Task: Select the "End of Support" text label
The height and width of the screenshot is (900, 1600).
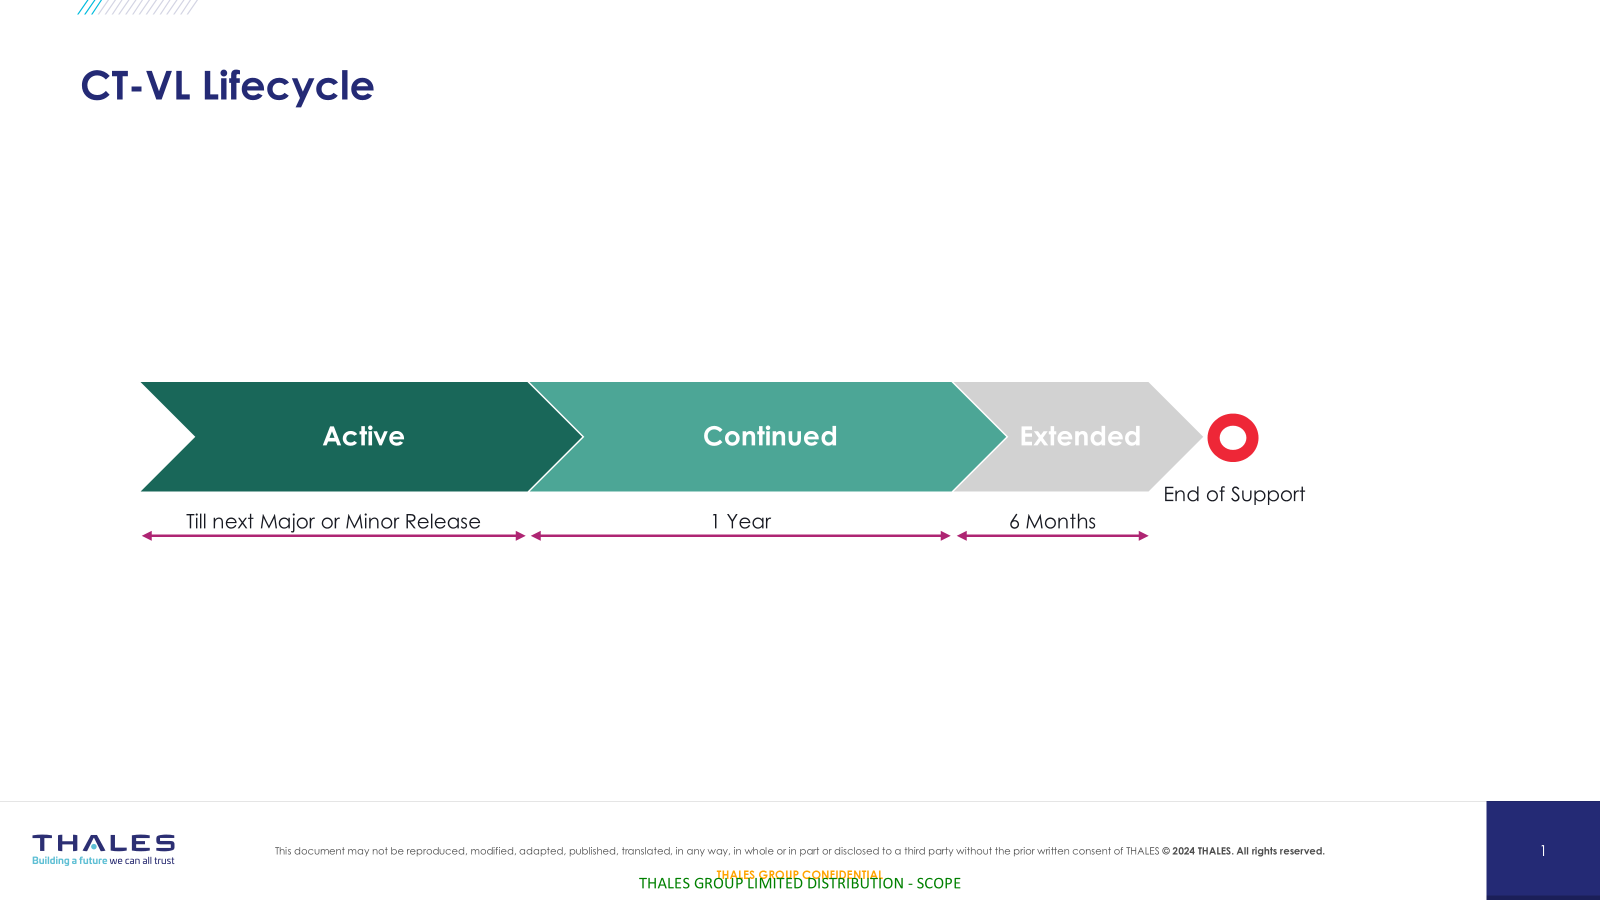Action: click(1233, 494)
